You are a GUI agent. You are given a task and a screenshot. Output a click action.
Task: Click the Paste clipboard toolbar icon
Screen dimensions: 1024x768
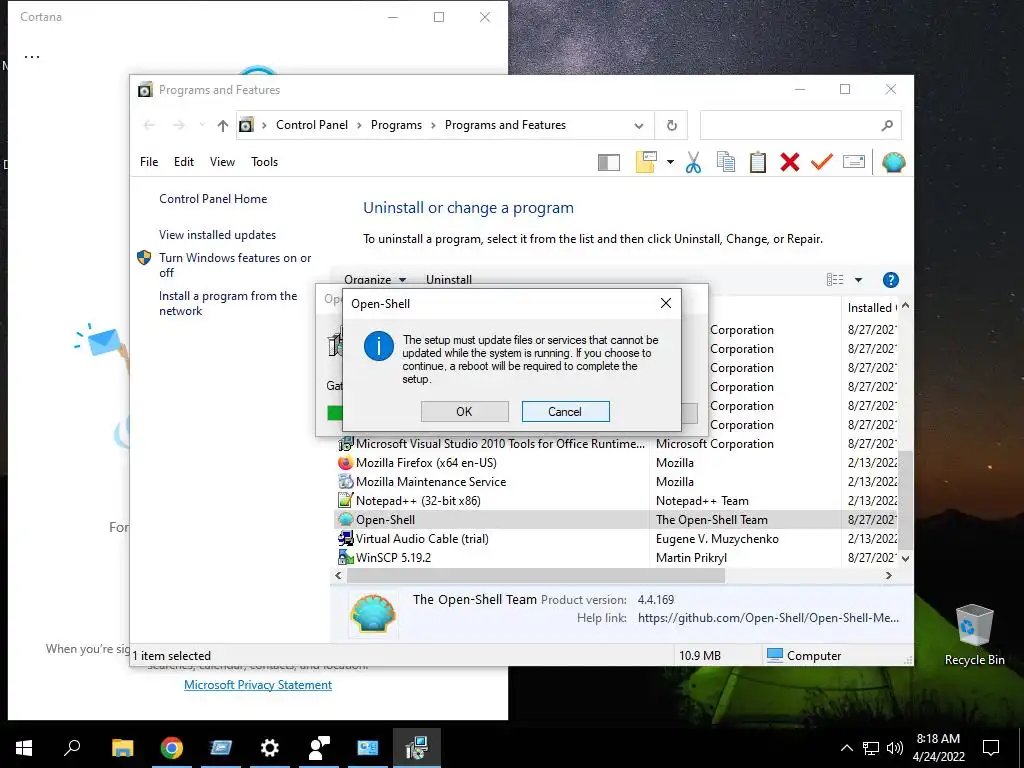click(758, 162)
